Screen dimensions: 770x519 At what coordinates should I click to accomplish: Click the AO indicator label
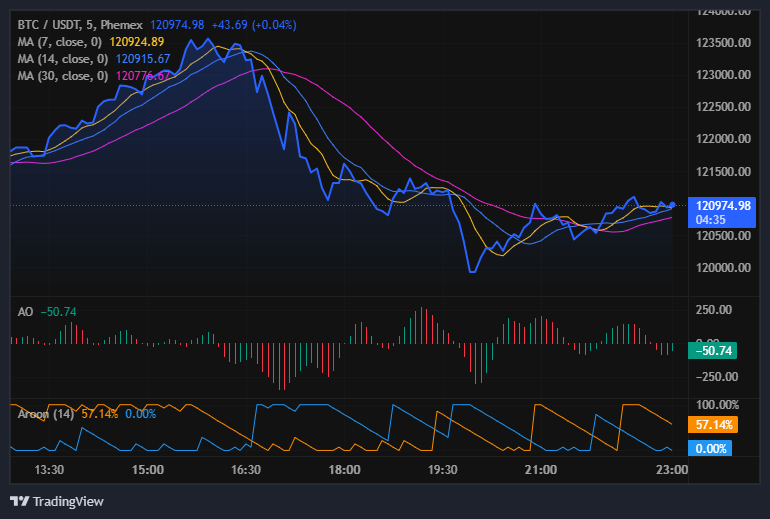tap(26, 312)
